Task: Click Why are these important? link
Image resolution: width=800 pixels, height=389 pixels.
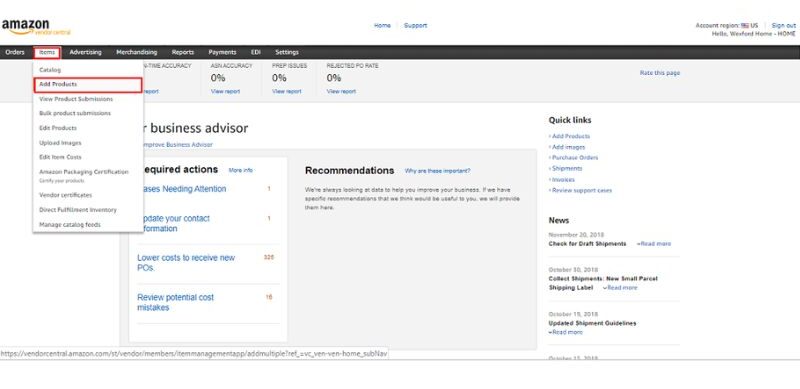Action: (x=437, y=171)
